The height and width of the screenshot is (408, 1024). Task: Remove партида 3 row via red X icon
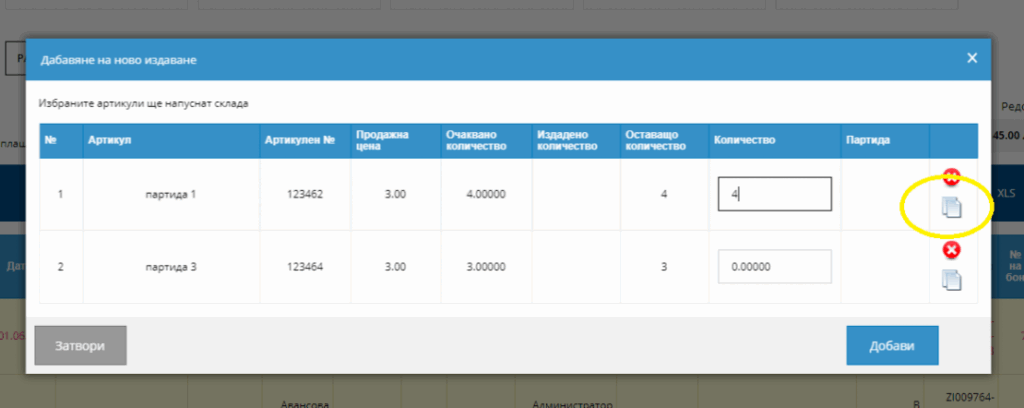point(952,250)
